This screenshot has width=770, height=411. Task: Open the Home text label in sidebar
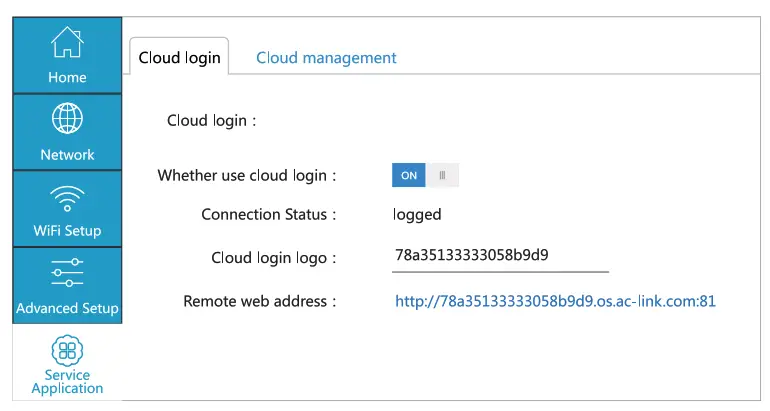pyautogui.click(x=67, y=77)
